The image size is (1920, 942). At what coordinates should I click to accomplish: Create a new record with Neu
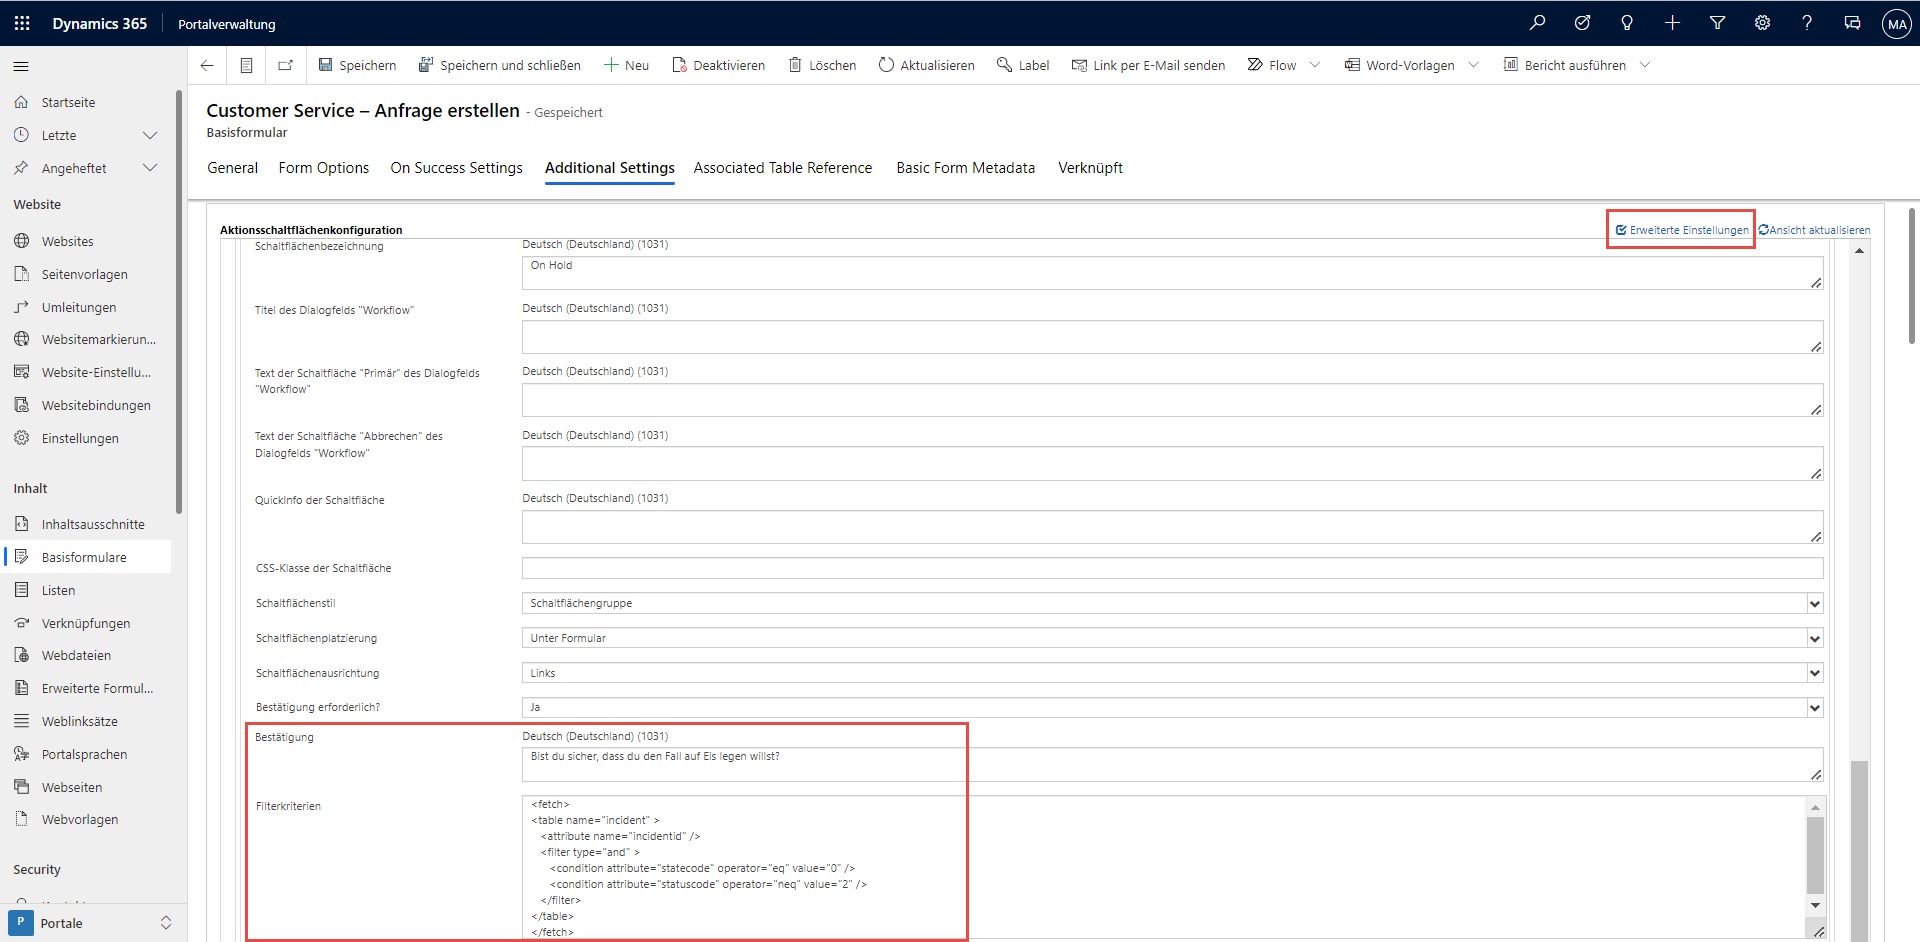tap(627, 65)
